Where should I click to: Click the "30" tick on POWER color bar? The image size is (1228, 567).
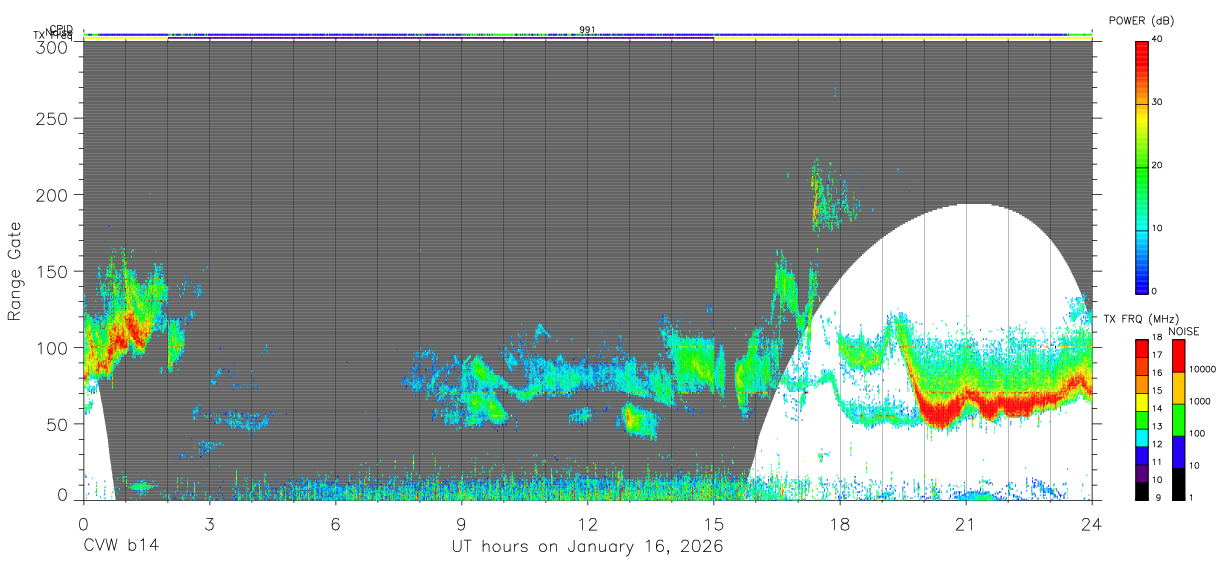pyautogui.click(x=1159, y=102)
